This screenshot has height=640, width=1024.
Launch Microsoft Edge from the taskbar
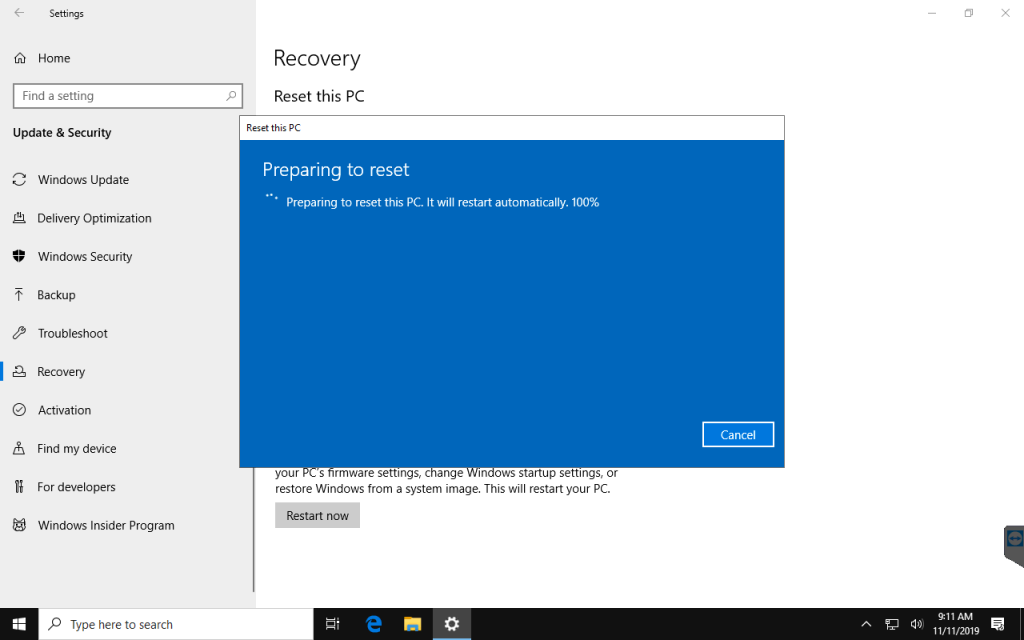click(374, 624)
